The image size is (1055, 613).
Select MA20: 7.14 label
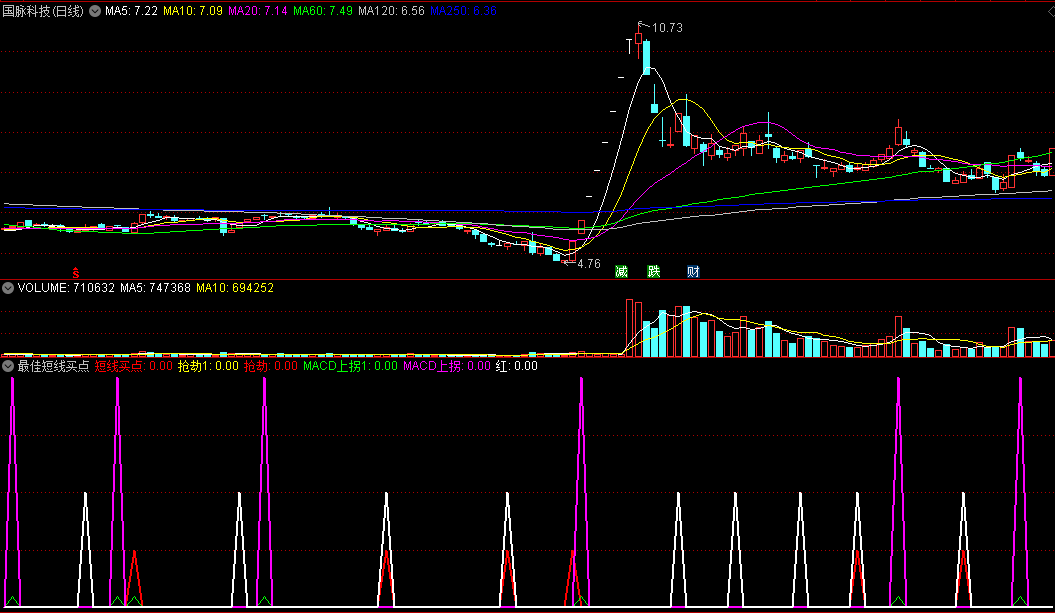pos(258,11)
